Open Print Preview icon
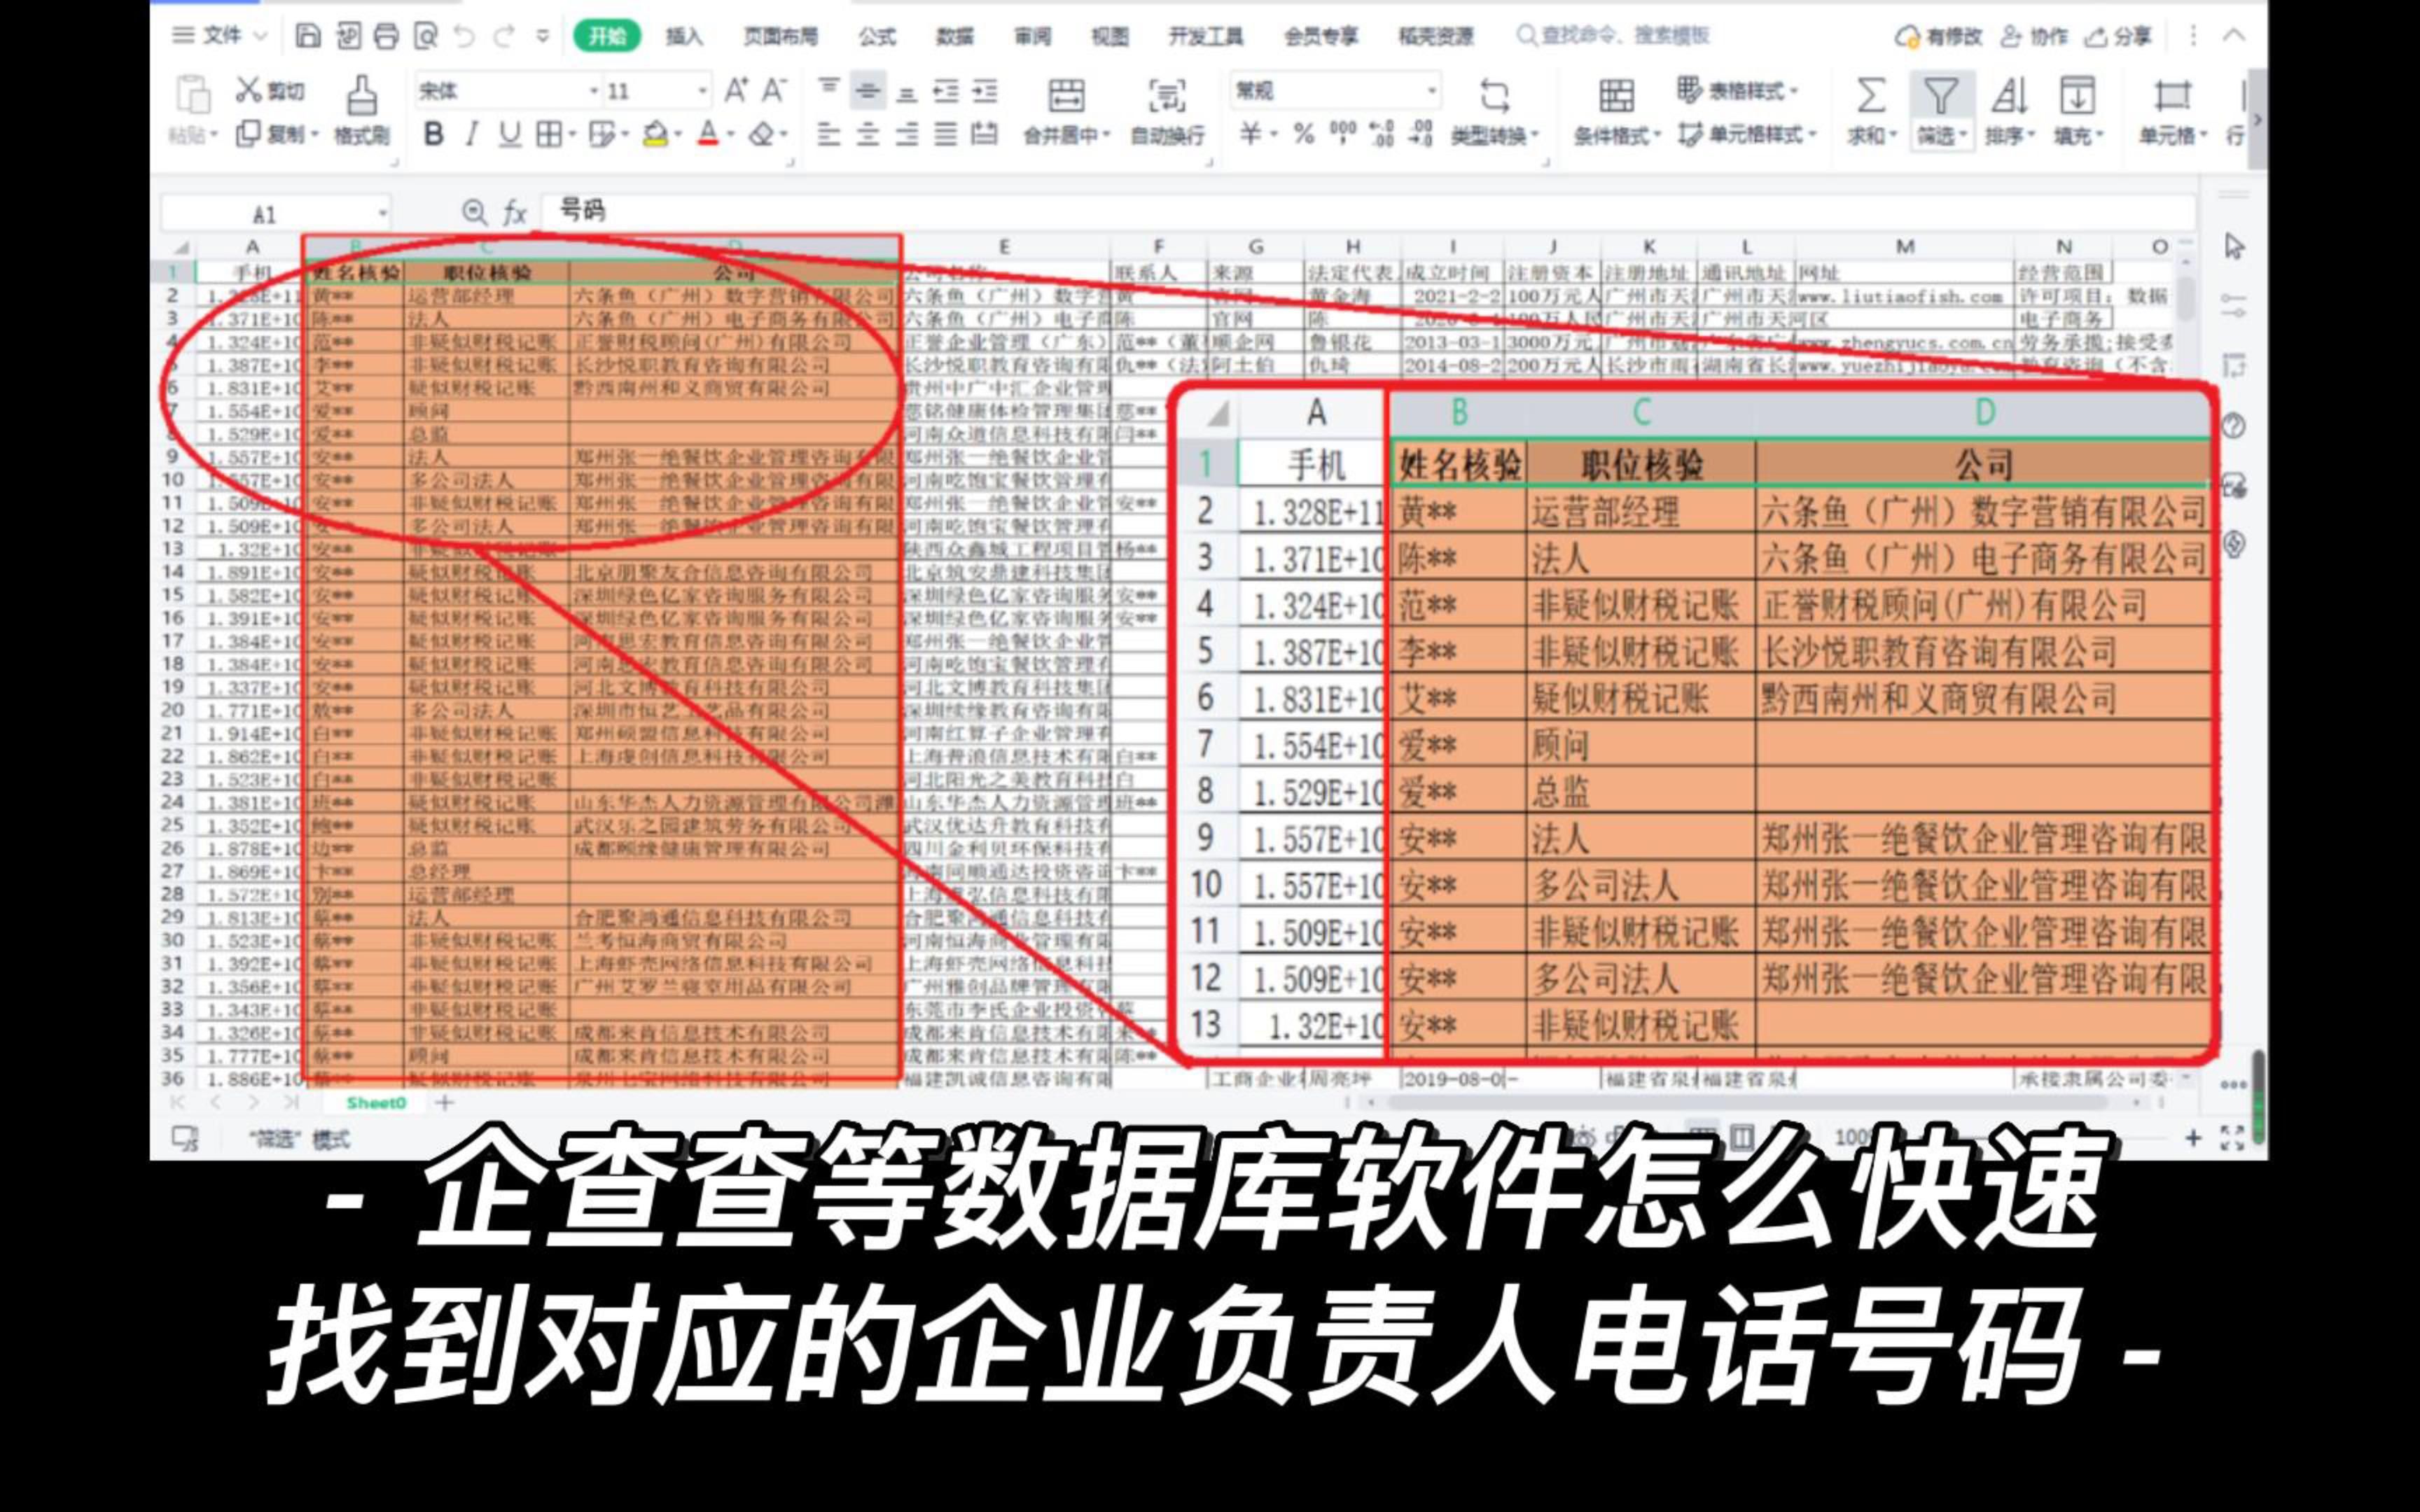2420x1512 pixels. pos(426,36)
